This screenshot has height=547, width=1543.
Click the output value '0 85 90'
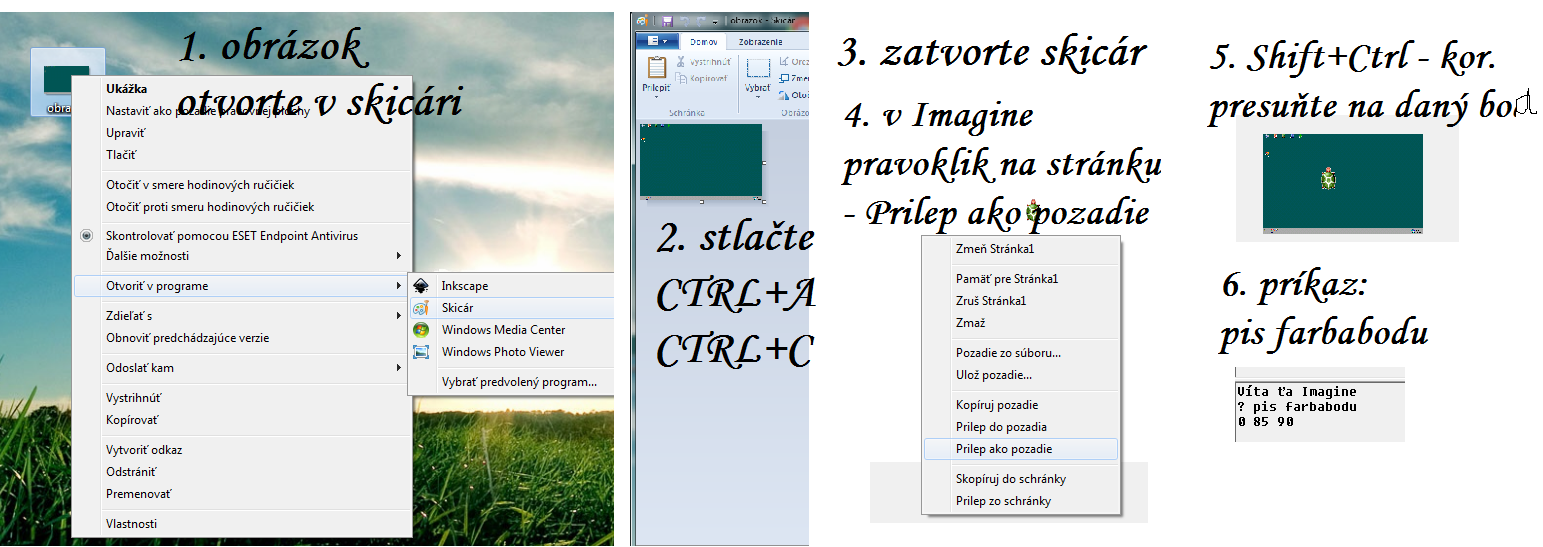pos(1265,422)
